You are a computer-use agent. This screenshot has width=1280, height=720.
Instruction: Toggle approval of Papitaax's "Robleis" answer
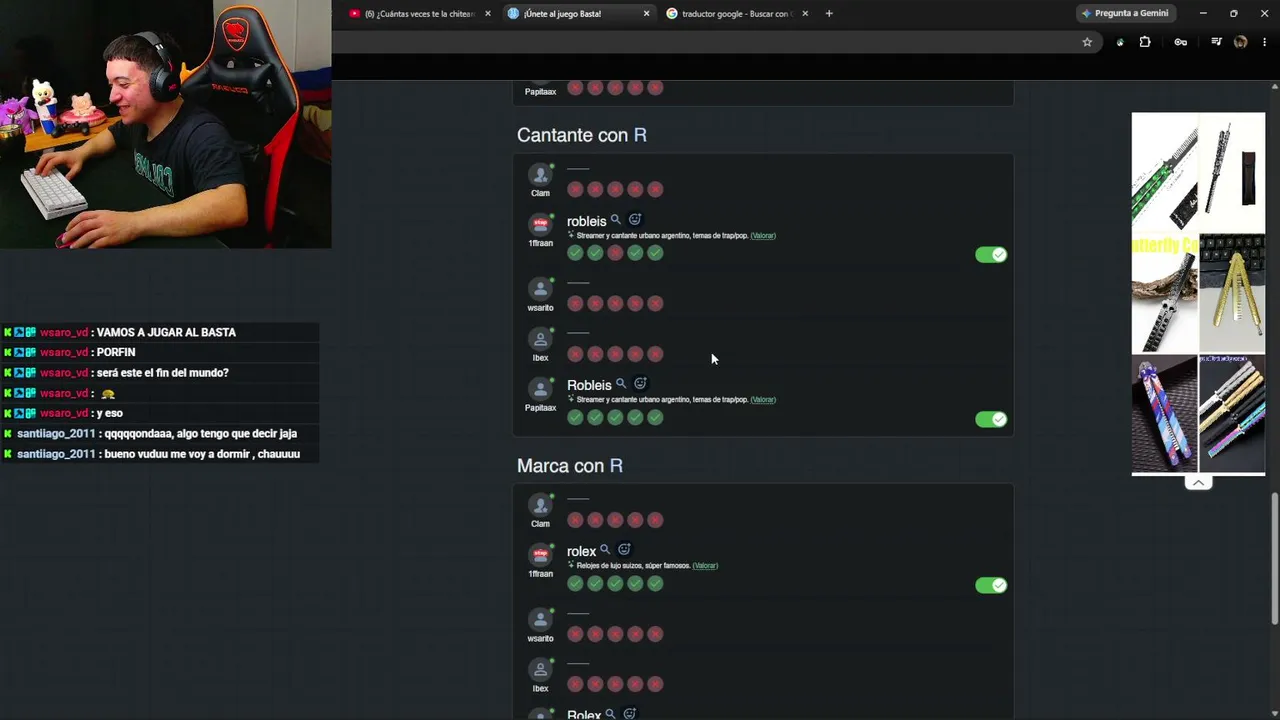point(991,419)
